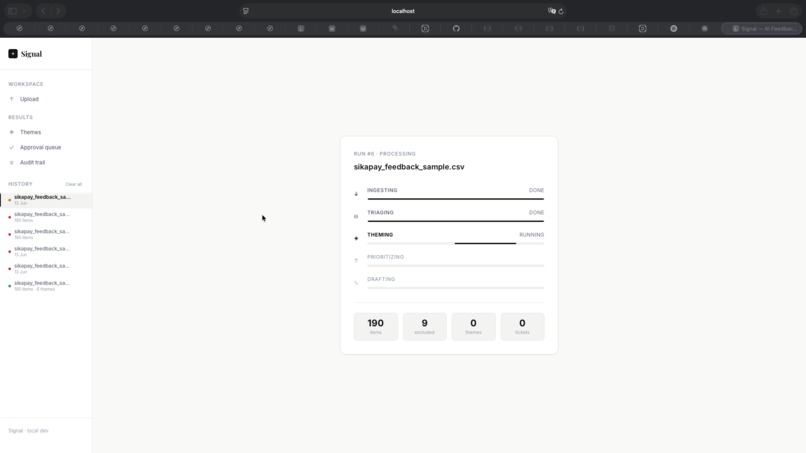Screen dimensions: 806x453
Task: Click the HISTORY section heading
Action: click(21, 184)
